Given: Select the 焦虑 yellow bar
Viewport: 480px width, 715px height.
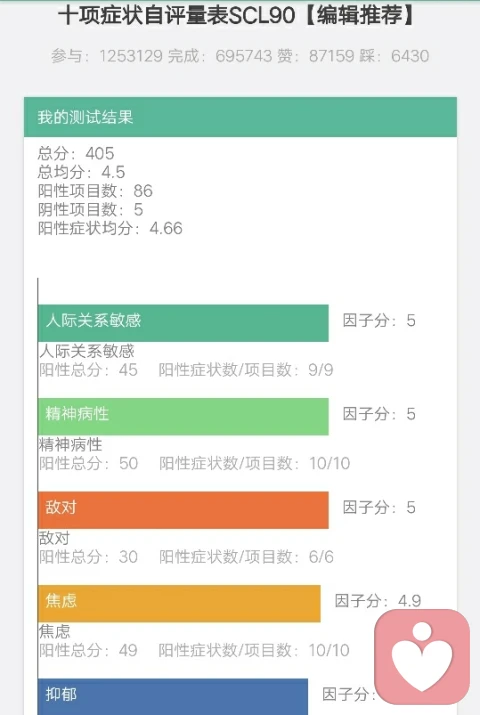Looking at the screenshot, I should pos(179,603).
